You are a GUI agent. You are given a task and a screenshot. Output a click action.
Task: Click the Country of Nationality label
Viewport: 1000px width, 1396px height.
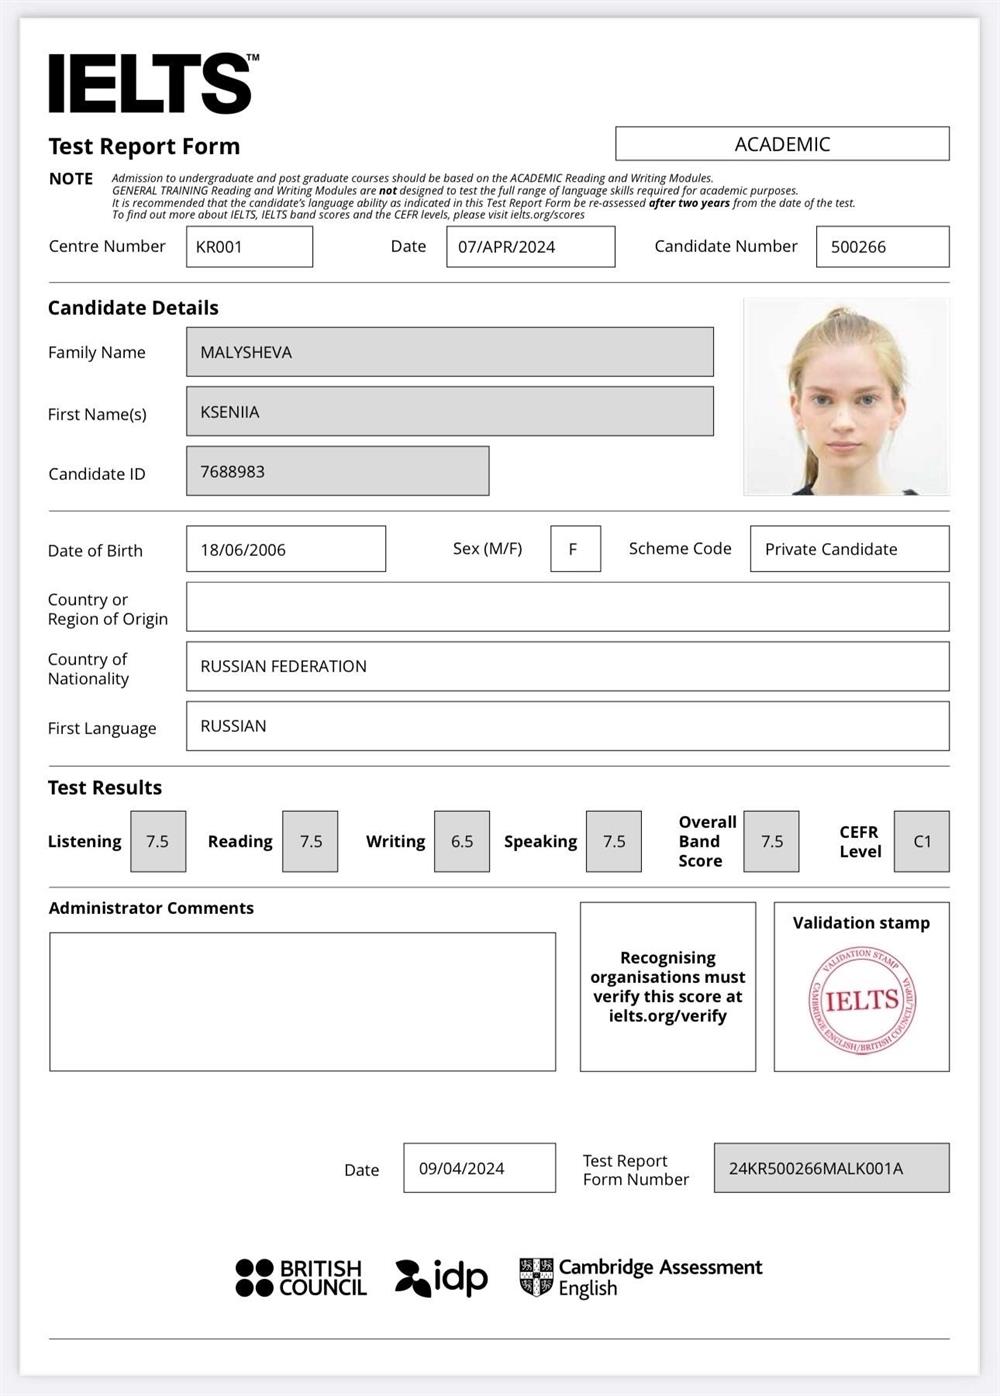pyautogui.click(x=89, y=669)
